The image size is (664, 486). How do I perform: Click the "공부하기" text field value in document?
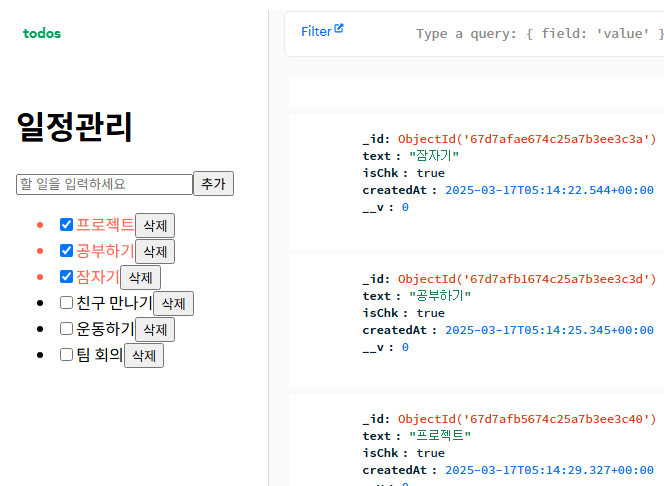pyautogui.click(x=440, y=295)
